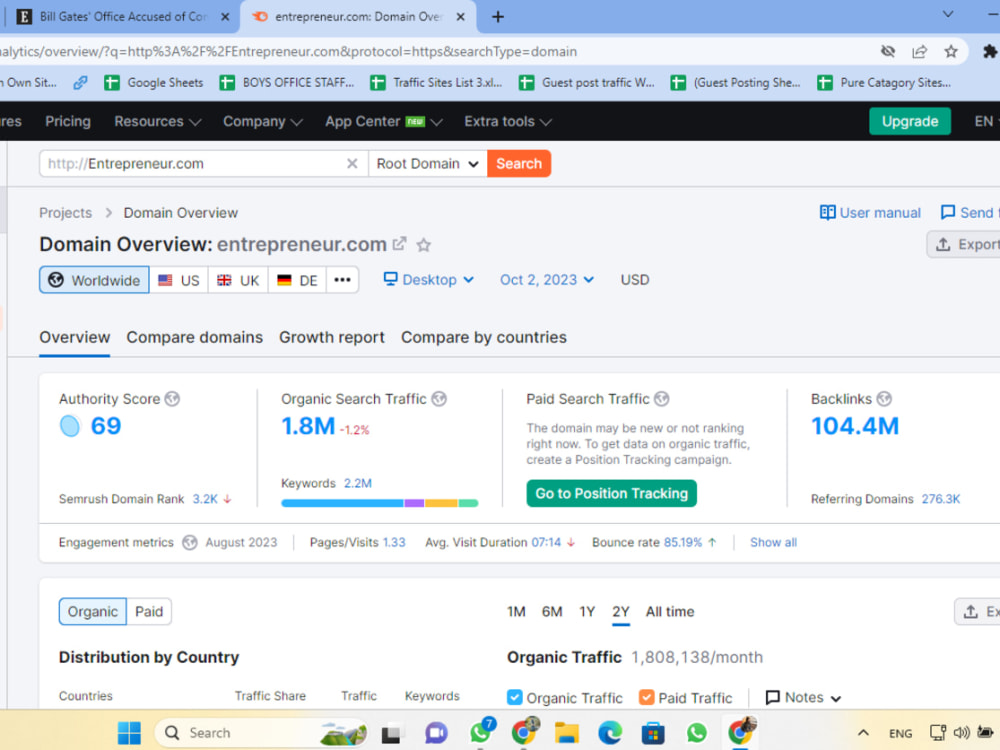
Task: Set the time range to 1M
Action: (516, 612)
